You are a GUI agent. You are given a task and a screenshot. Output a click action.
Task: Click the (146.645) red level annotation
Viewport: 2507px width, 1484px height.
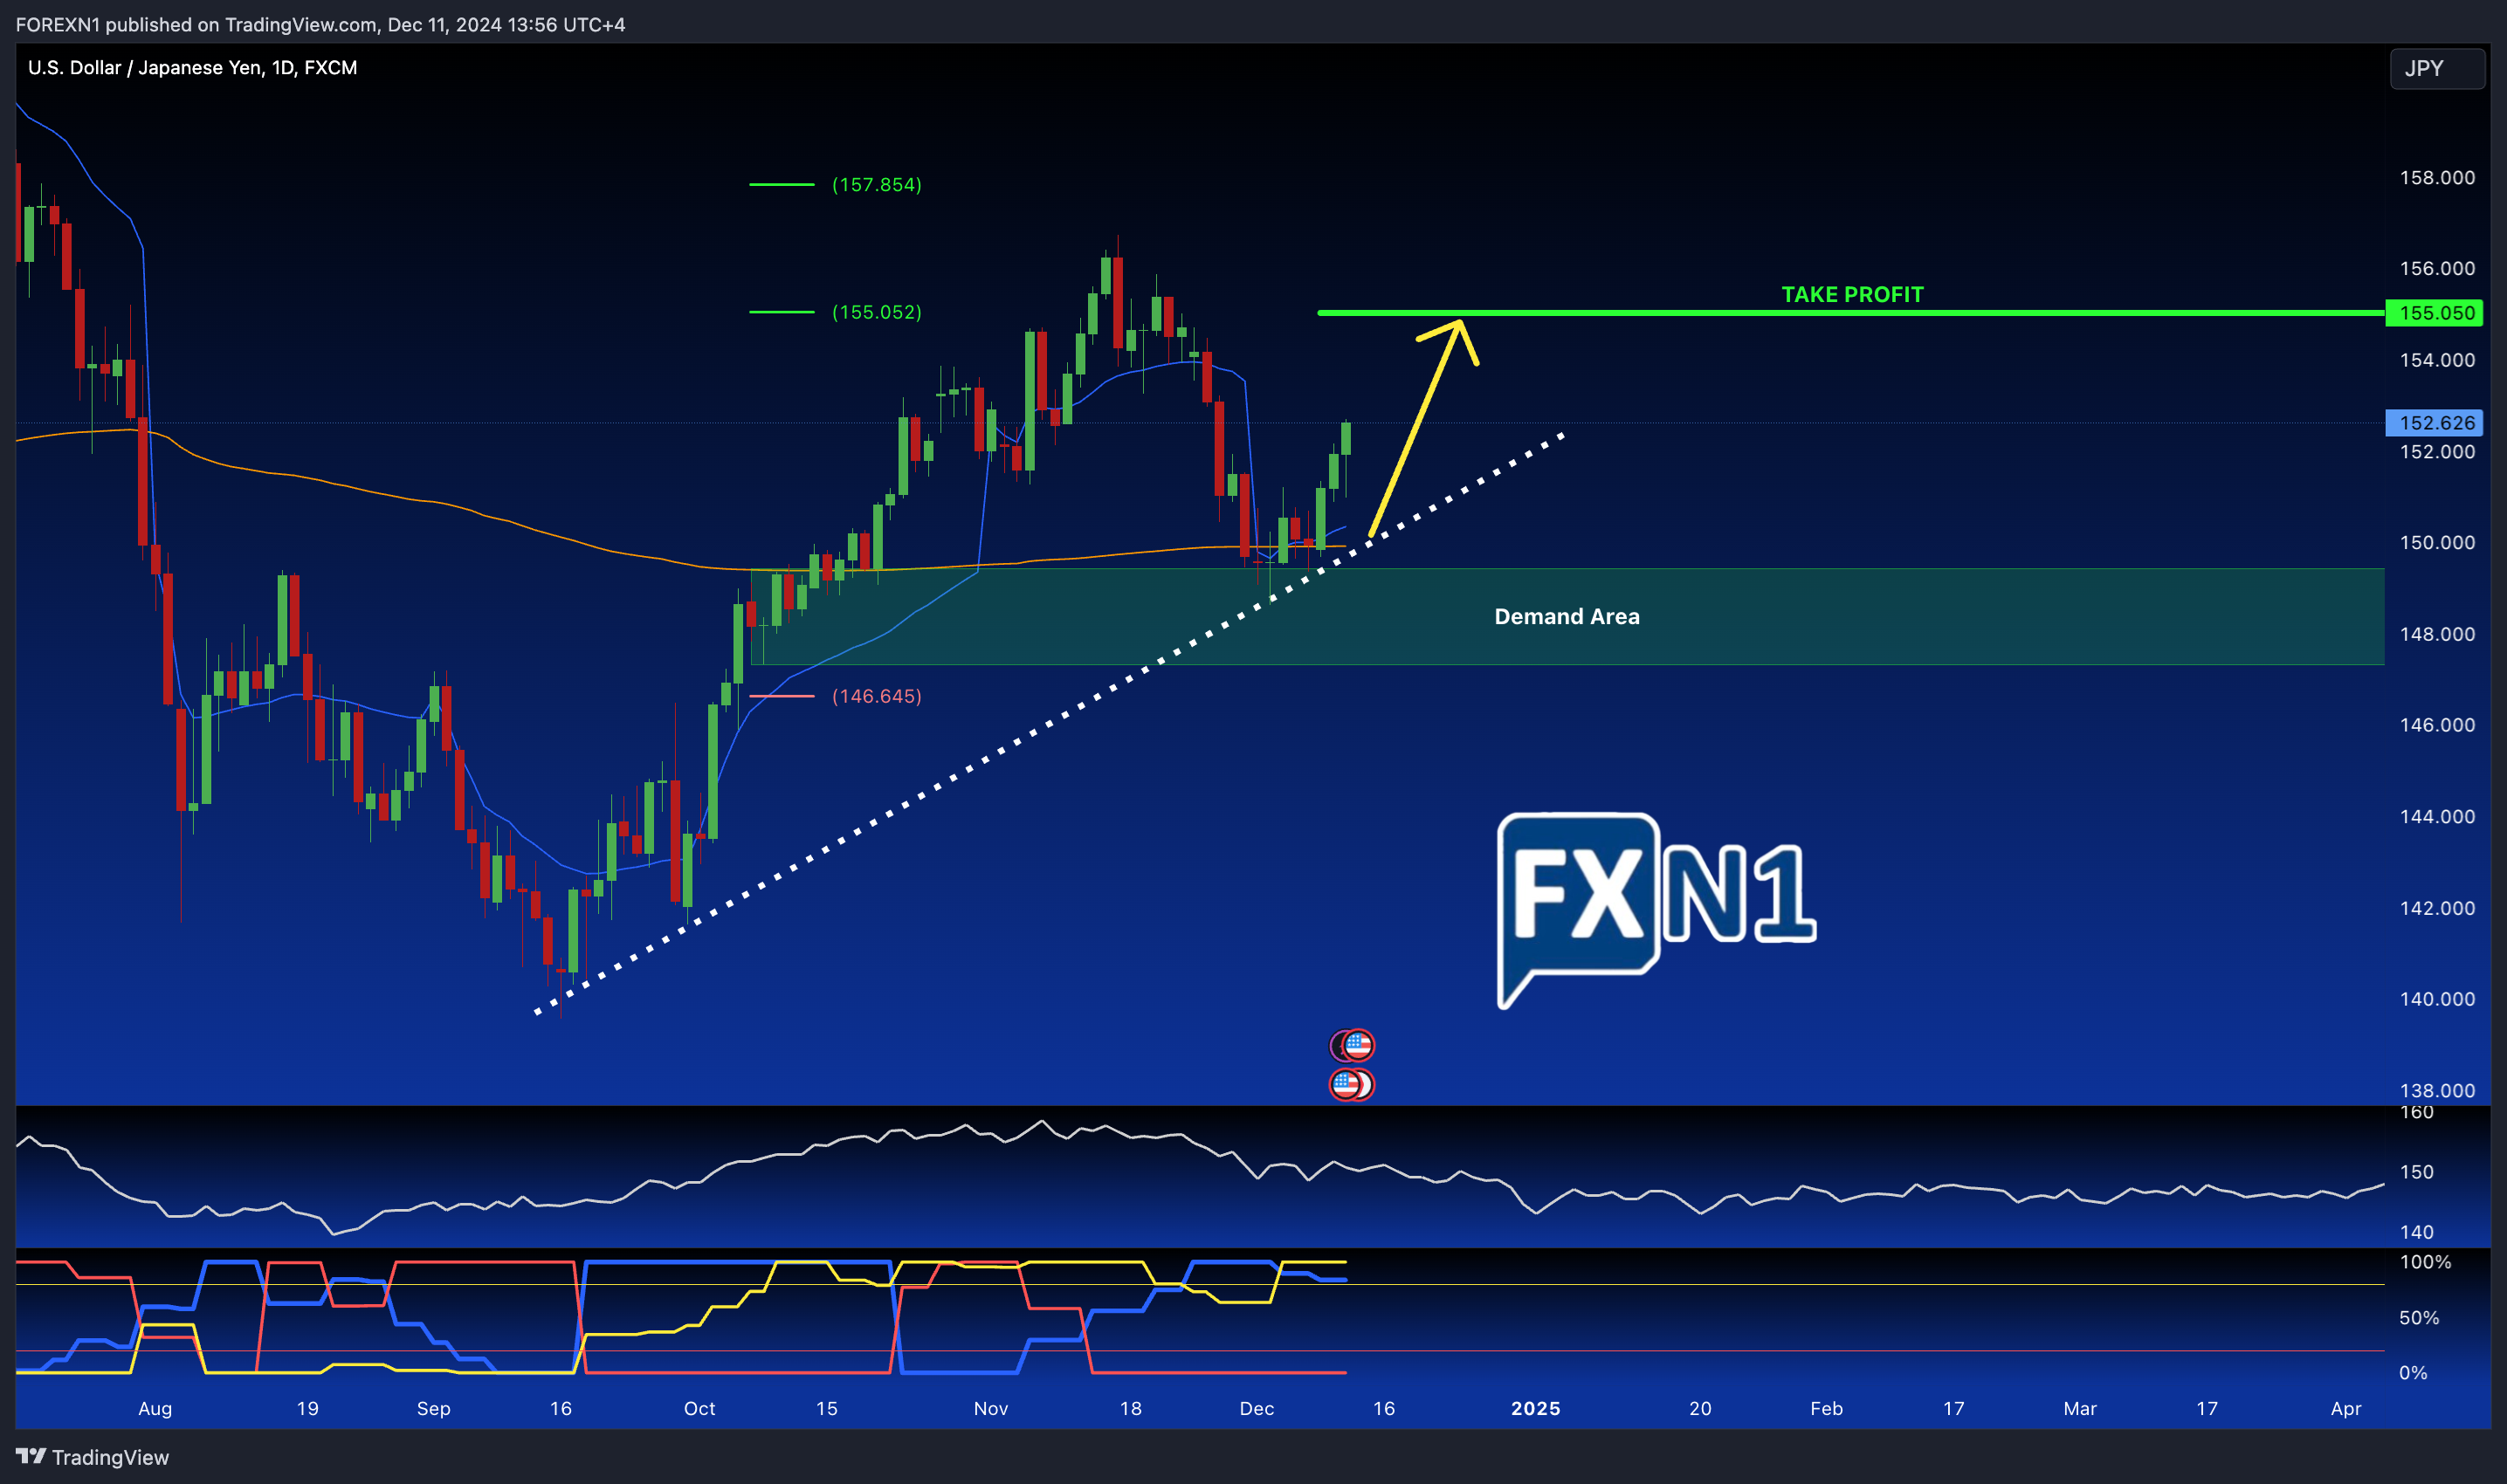(x=876, y=696)
